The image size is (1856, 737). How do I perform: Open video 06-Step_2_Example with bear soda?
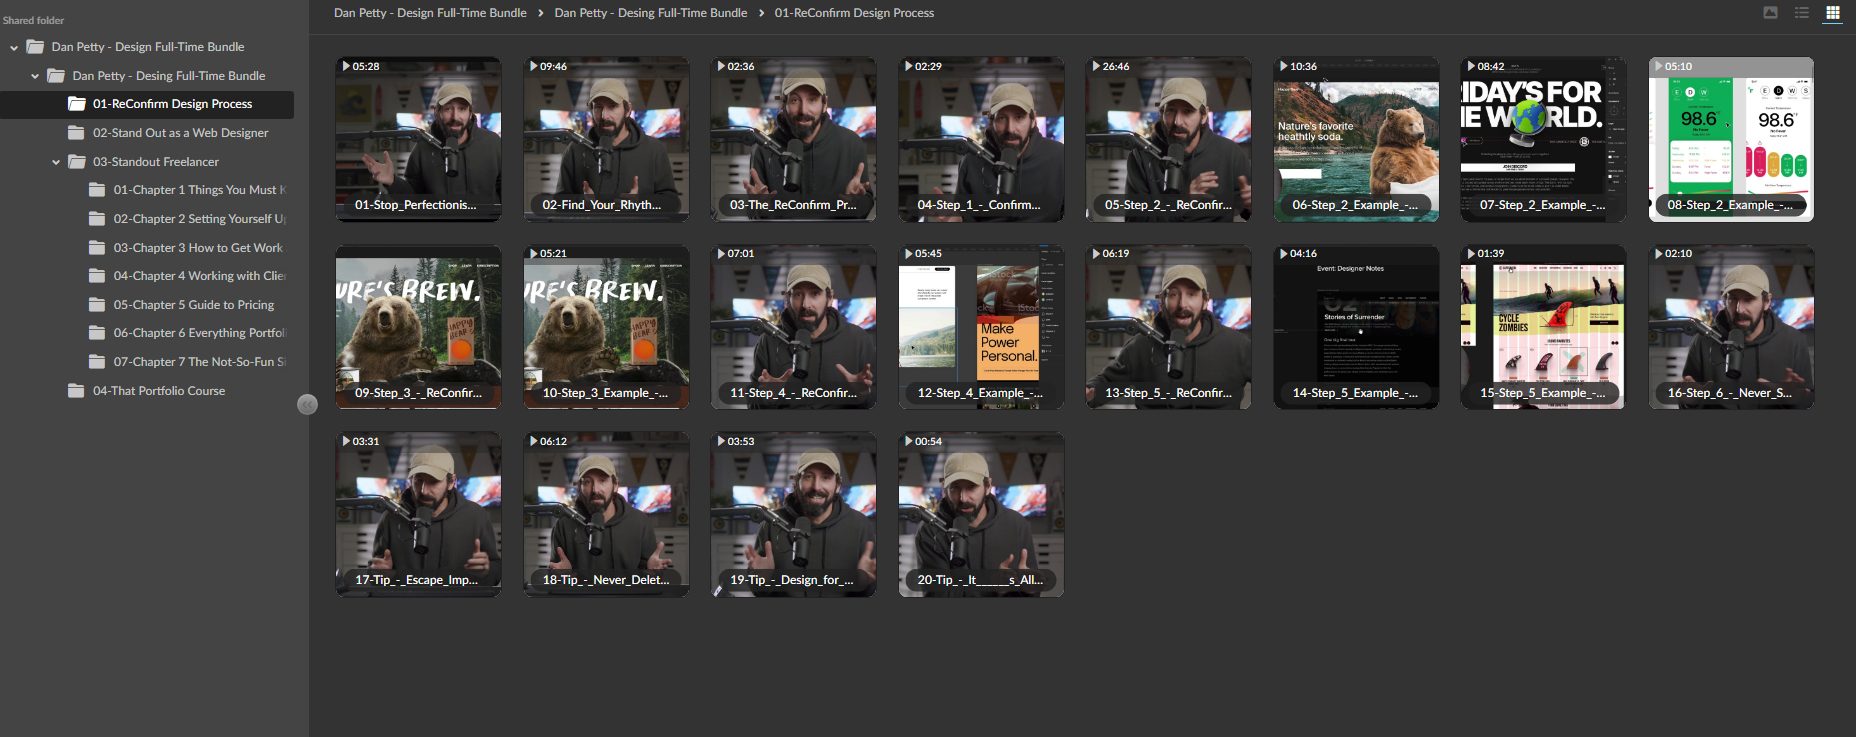(1356, 139)
